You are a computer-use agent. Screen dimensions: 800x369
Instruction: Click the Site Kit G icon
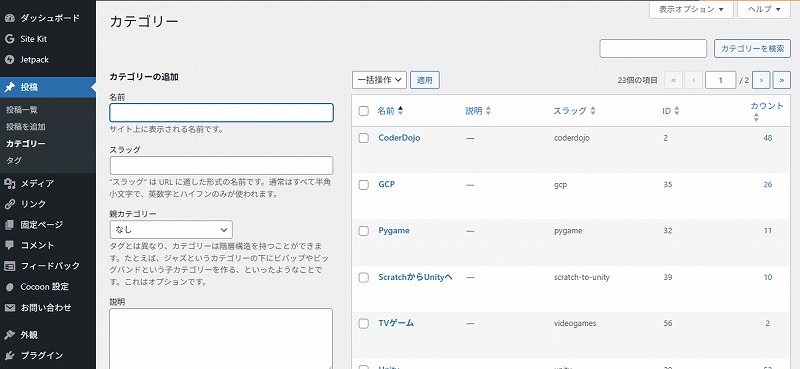pyautogui.click(x=9, y=39)
